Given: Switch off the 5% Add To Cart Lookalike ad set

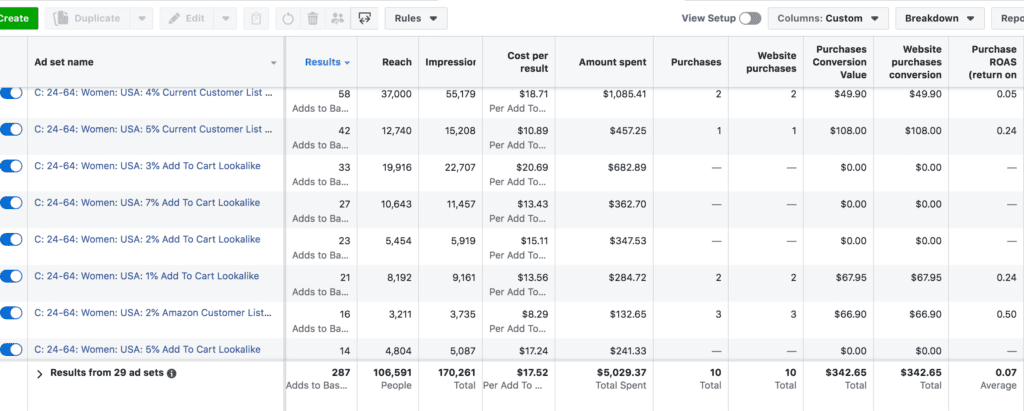Looking at the screenshot, I should 11,350.
